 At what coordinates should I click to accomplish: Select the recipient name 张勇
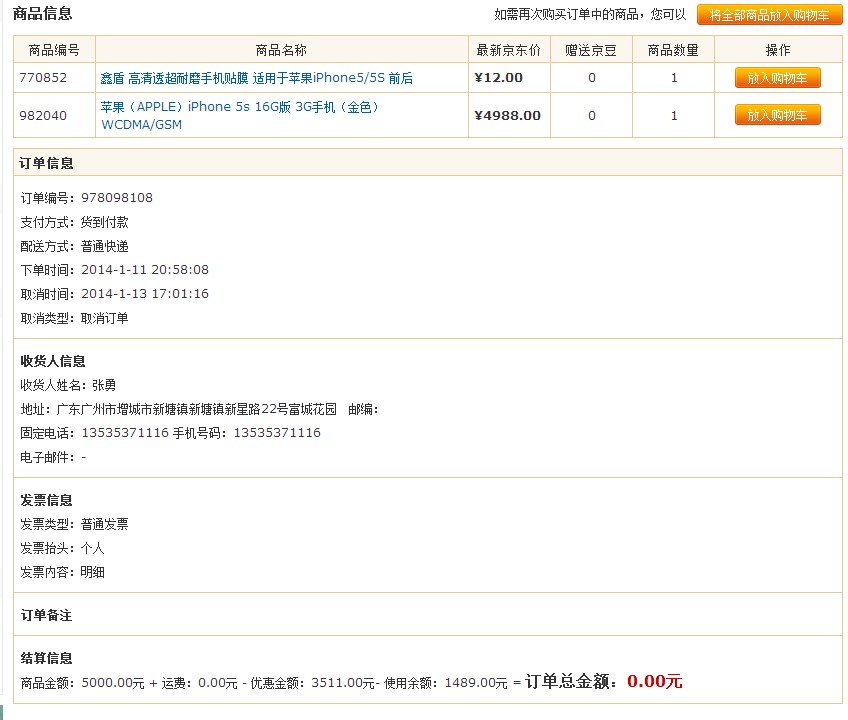coord(103,385)
